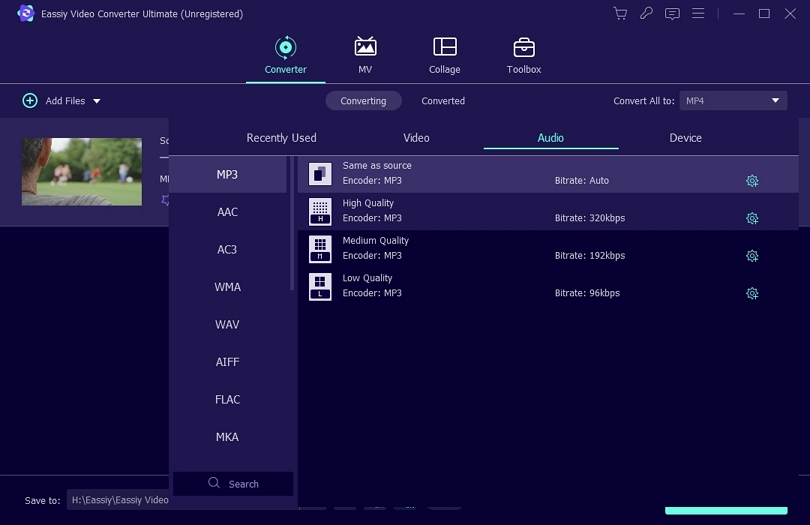This screenshot has height=525, width=810.
Task: Choose the Same as source preset
Action: pyautogui.click(x=548, y=174)
